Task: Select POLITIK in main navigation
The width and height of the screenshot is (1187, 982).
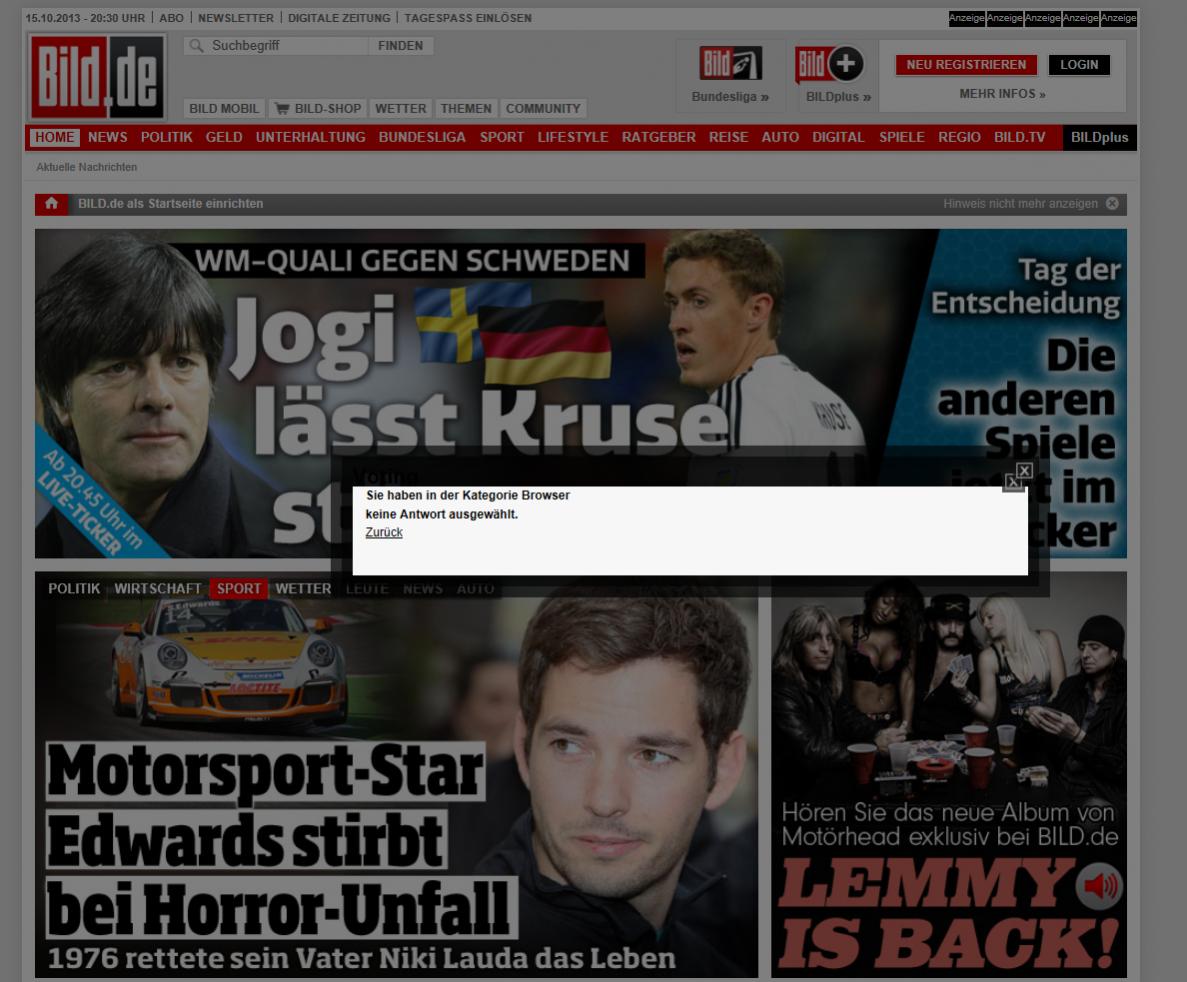Action: pyautogui.click(x=167, y=137)
